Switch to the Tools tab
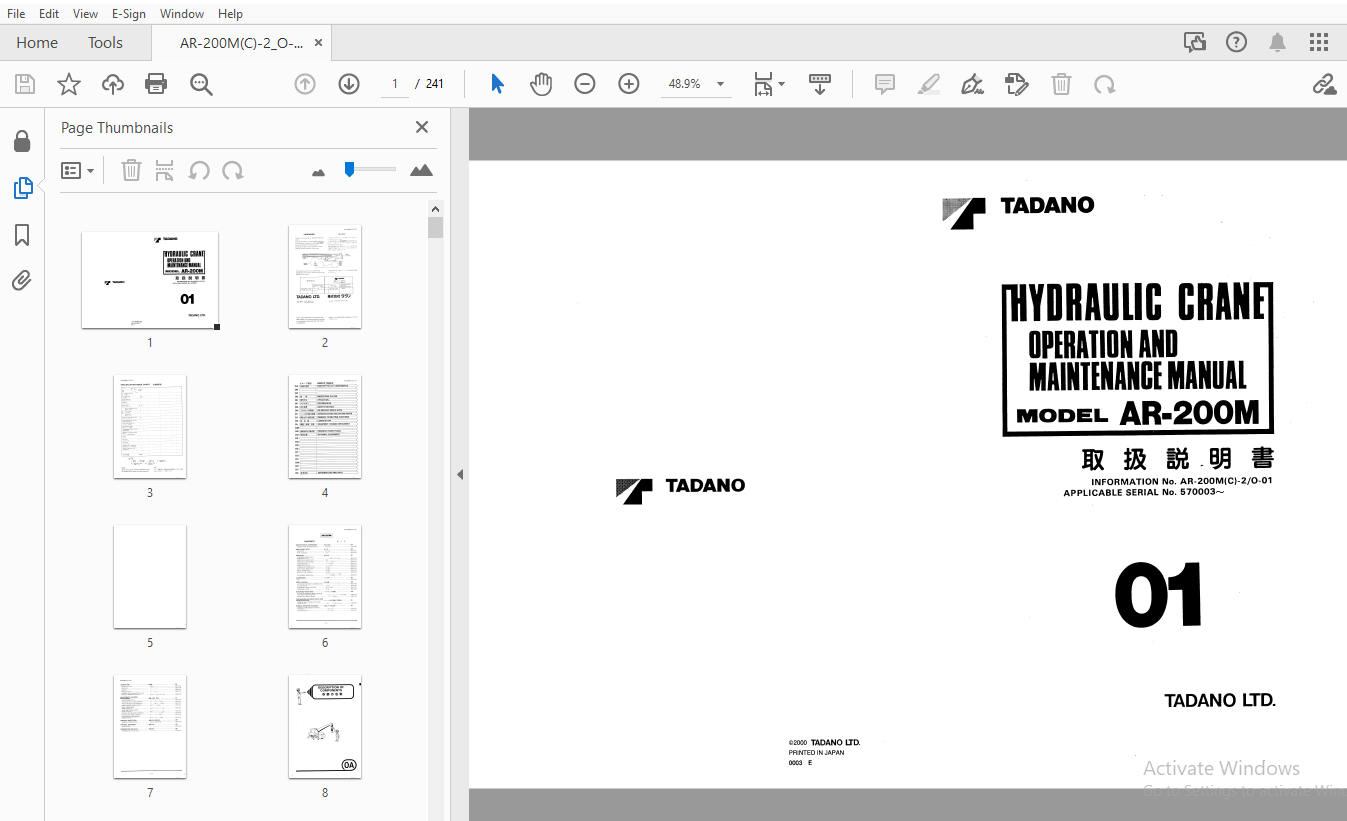 point(105,43)
